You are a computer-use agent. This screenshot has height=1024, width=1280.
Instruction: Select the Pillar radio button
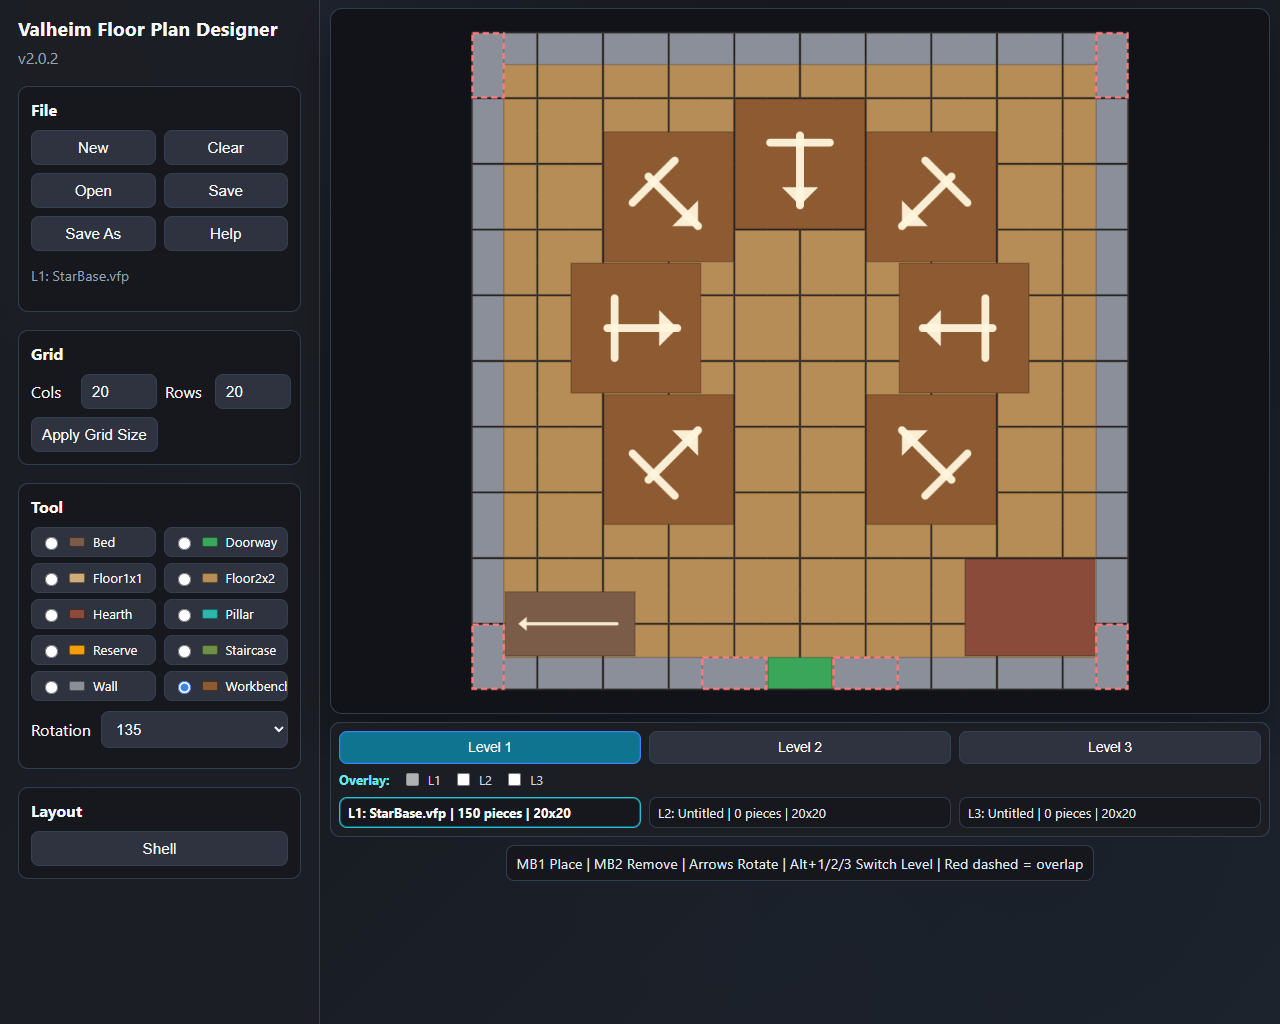point(184,615)
